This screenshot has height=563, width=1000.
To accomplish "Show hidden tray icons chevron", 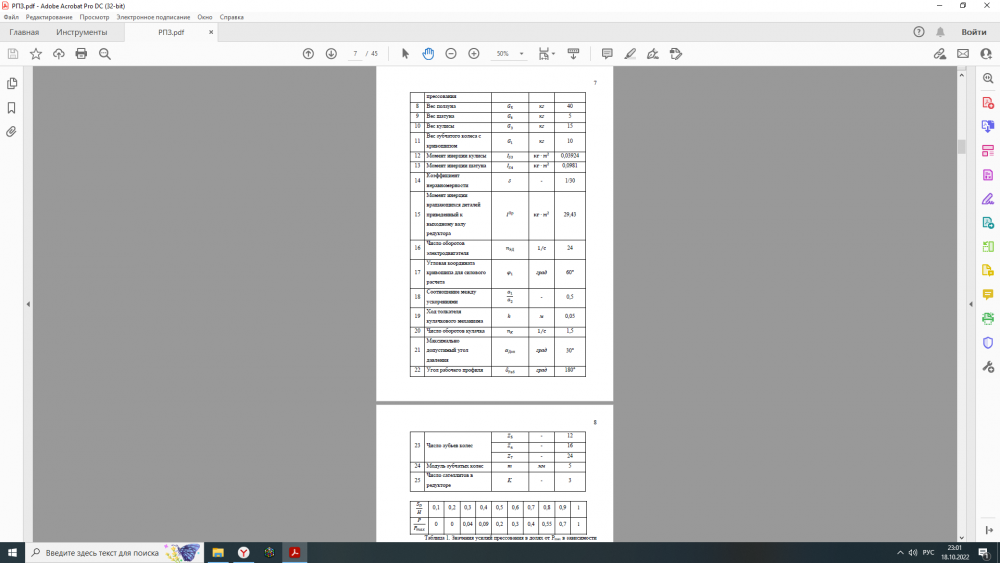I will pos(900,553).
